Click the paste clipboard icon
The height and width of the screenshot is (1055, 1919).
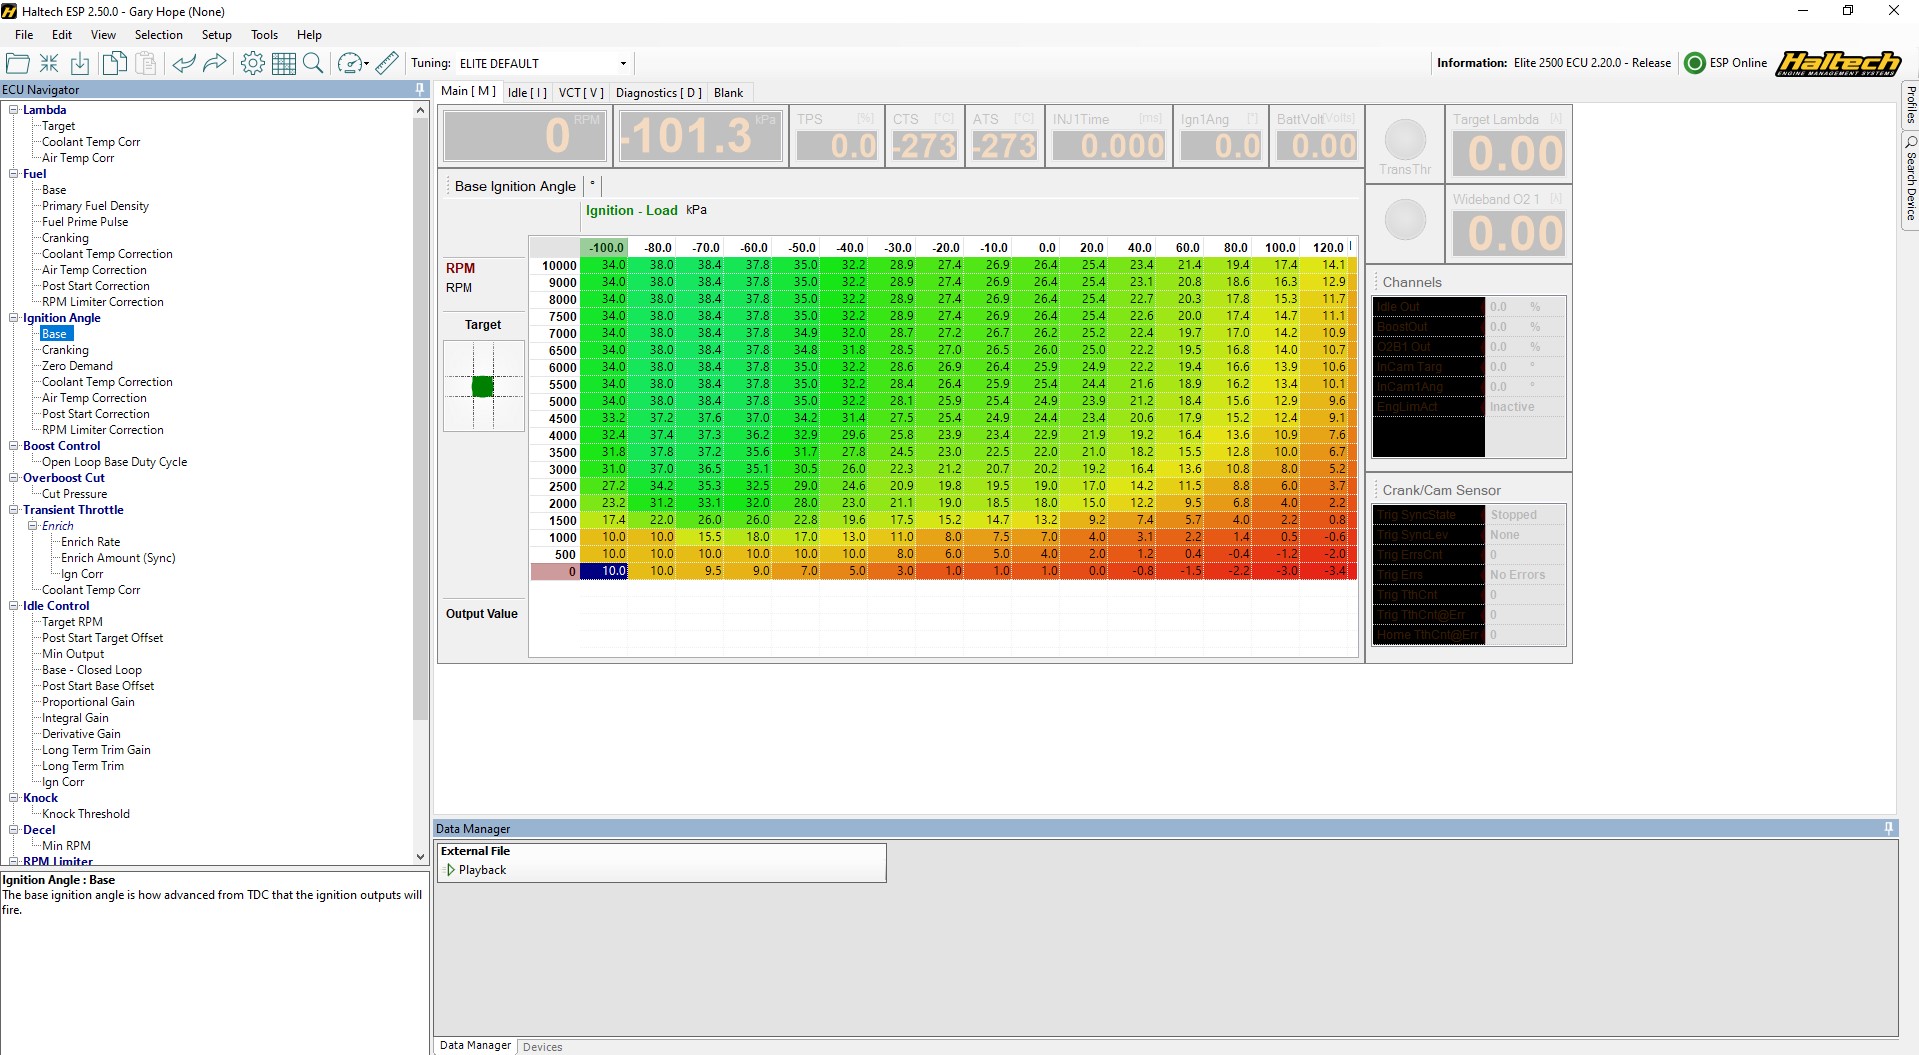pos(146,63)
